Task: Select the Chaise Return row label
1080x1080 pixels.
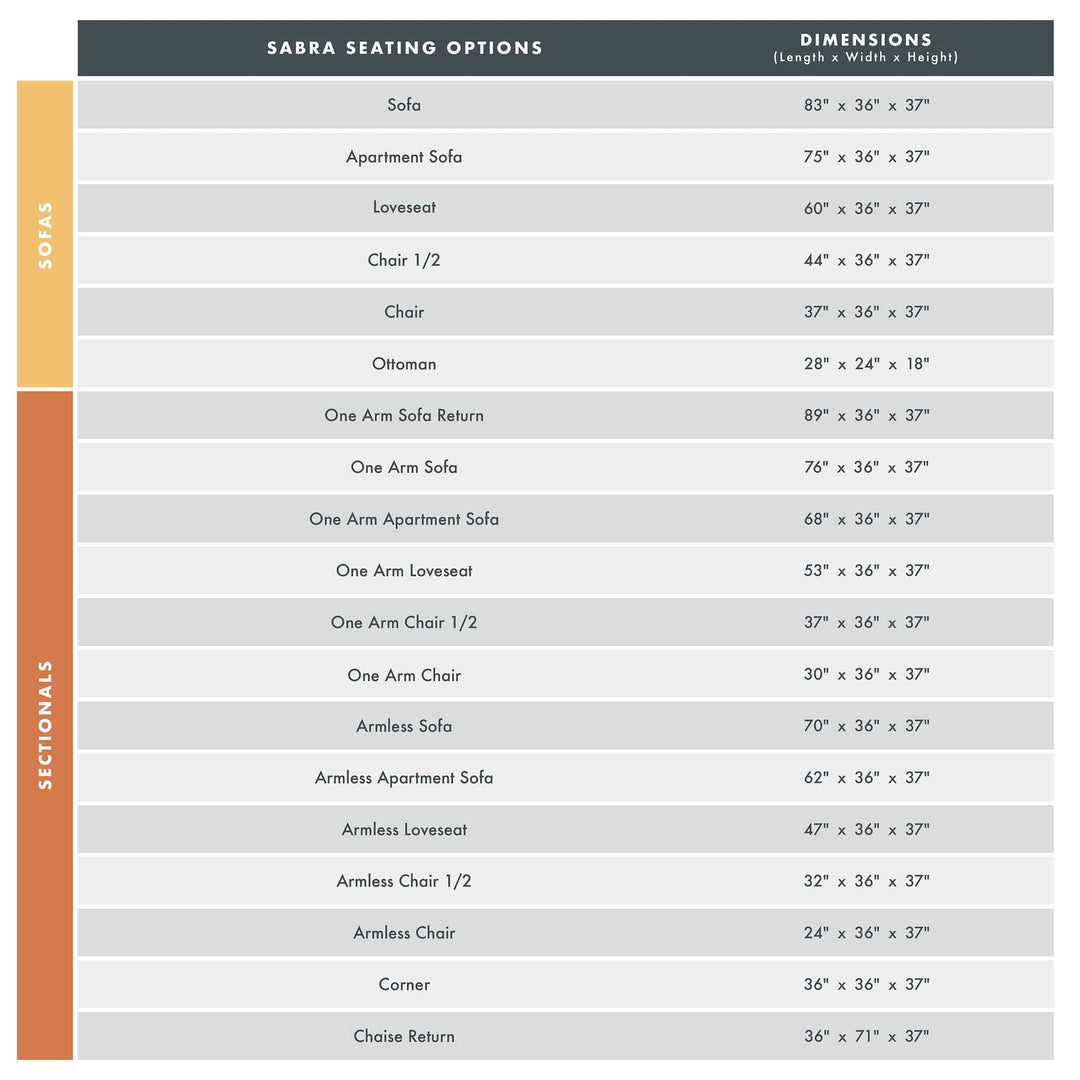Action: (x=404, y=1037)
